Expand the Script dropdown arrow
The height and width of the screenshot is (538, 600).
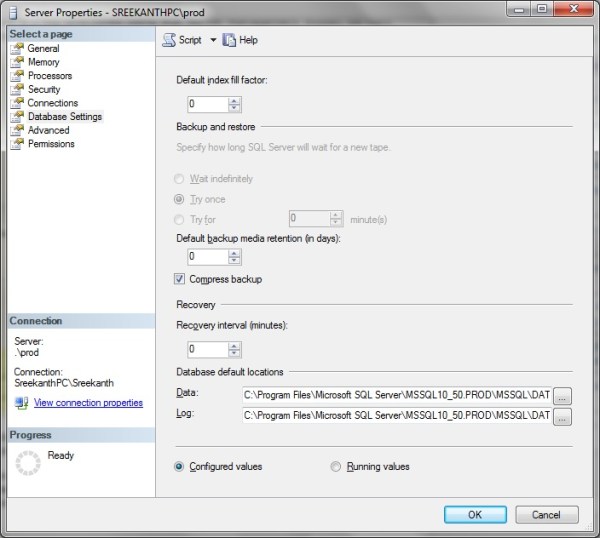point(212,40)
